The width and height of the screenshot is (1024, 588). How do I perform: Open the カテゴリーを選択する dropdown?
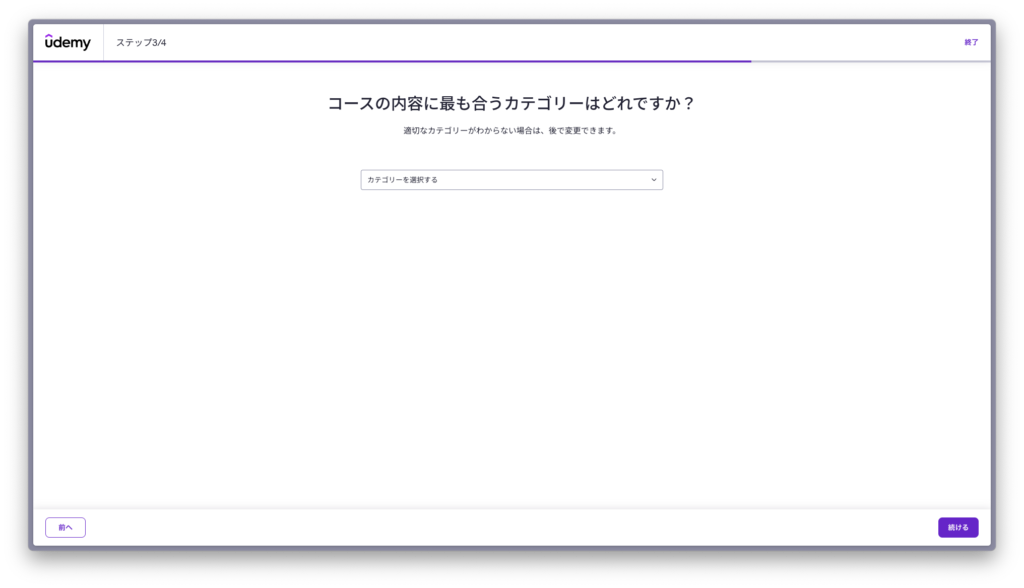[511, 180]
